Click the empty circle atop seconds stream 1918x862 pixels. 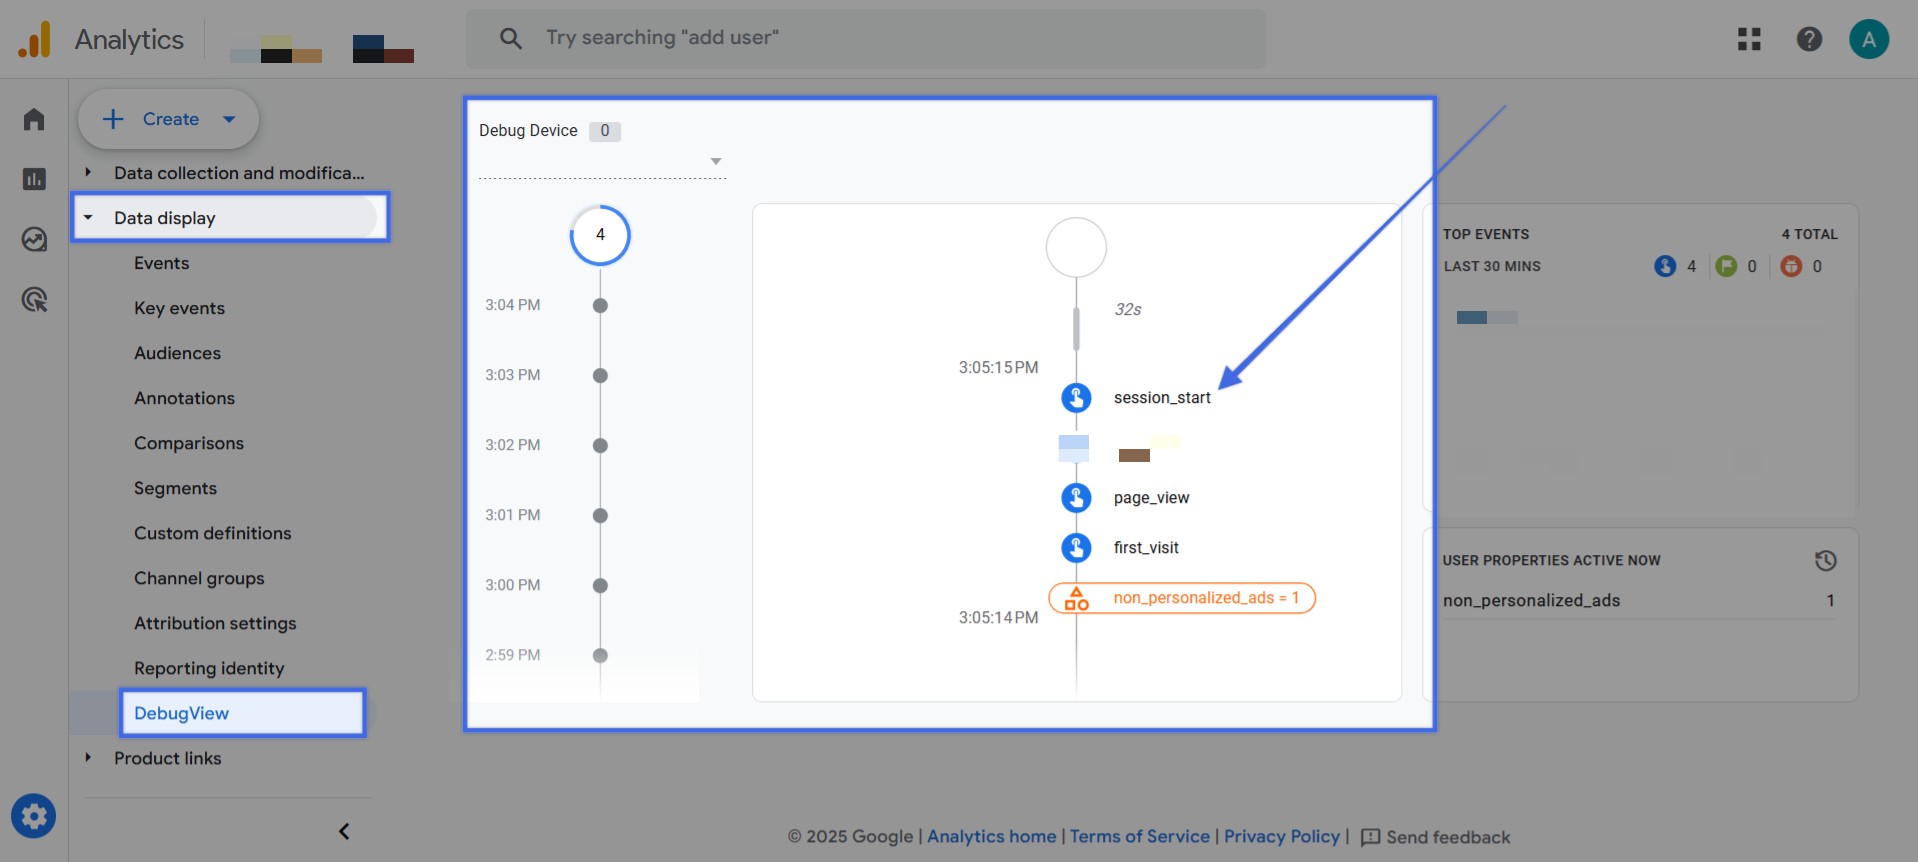(x=1076, y=247)
